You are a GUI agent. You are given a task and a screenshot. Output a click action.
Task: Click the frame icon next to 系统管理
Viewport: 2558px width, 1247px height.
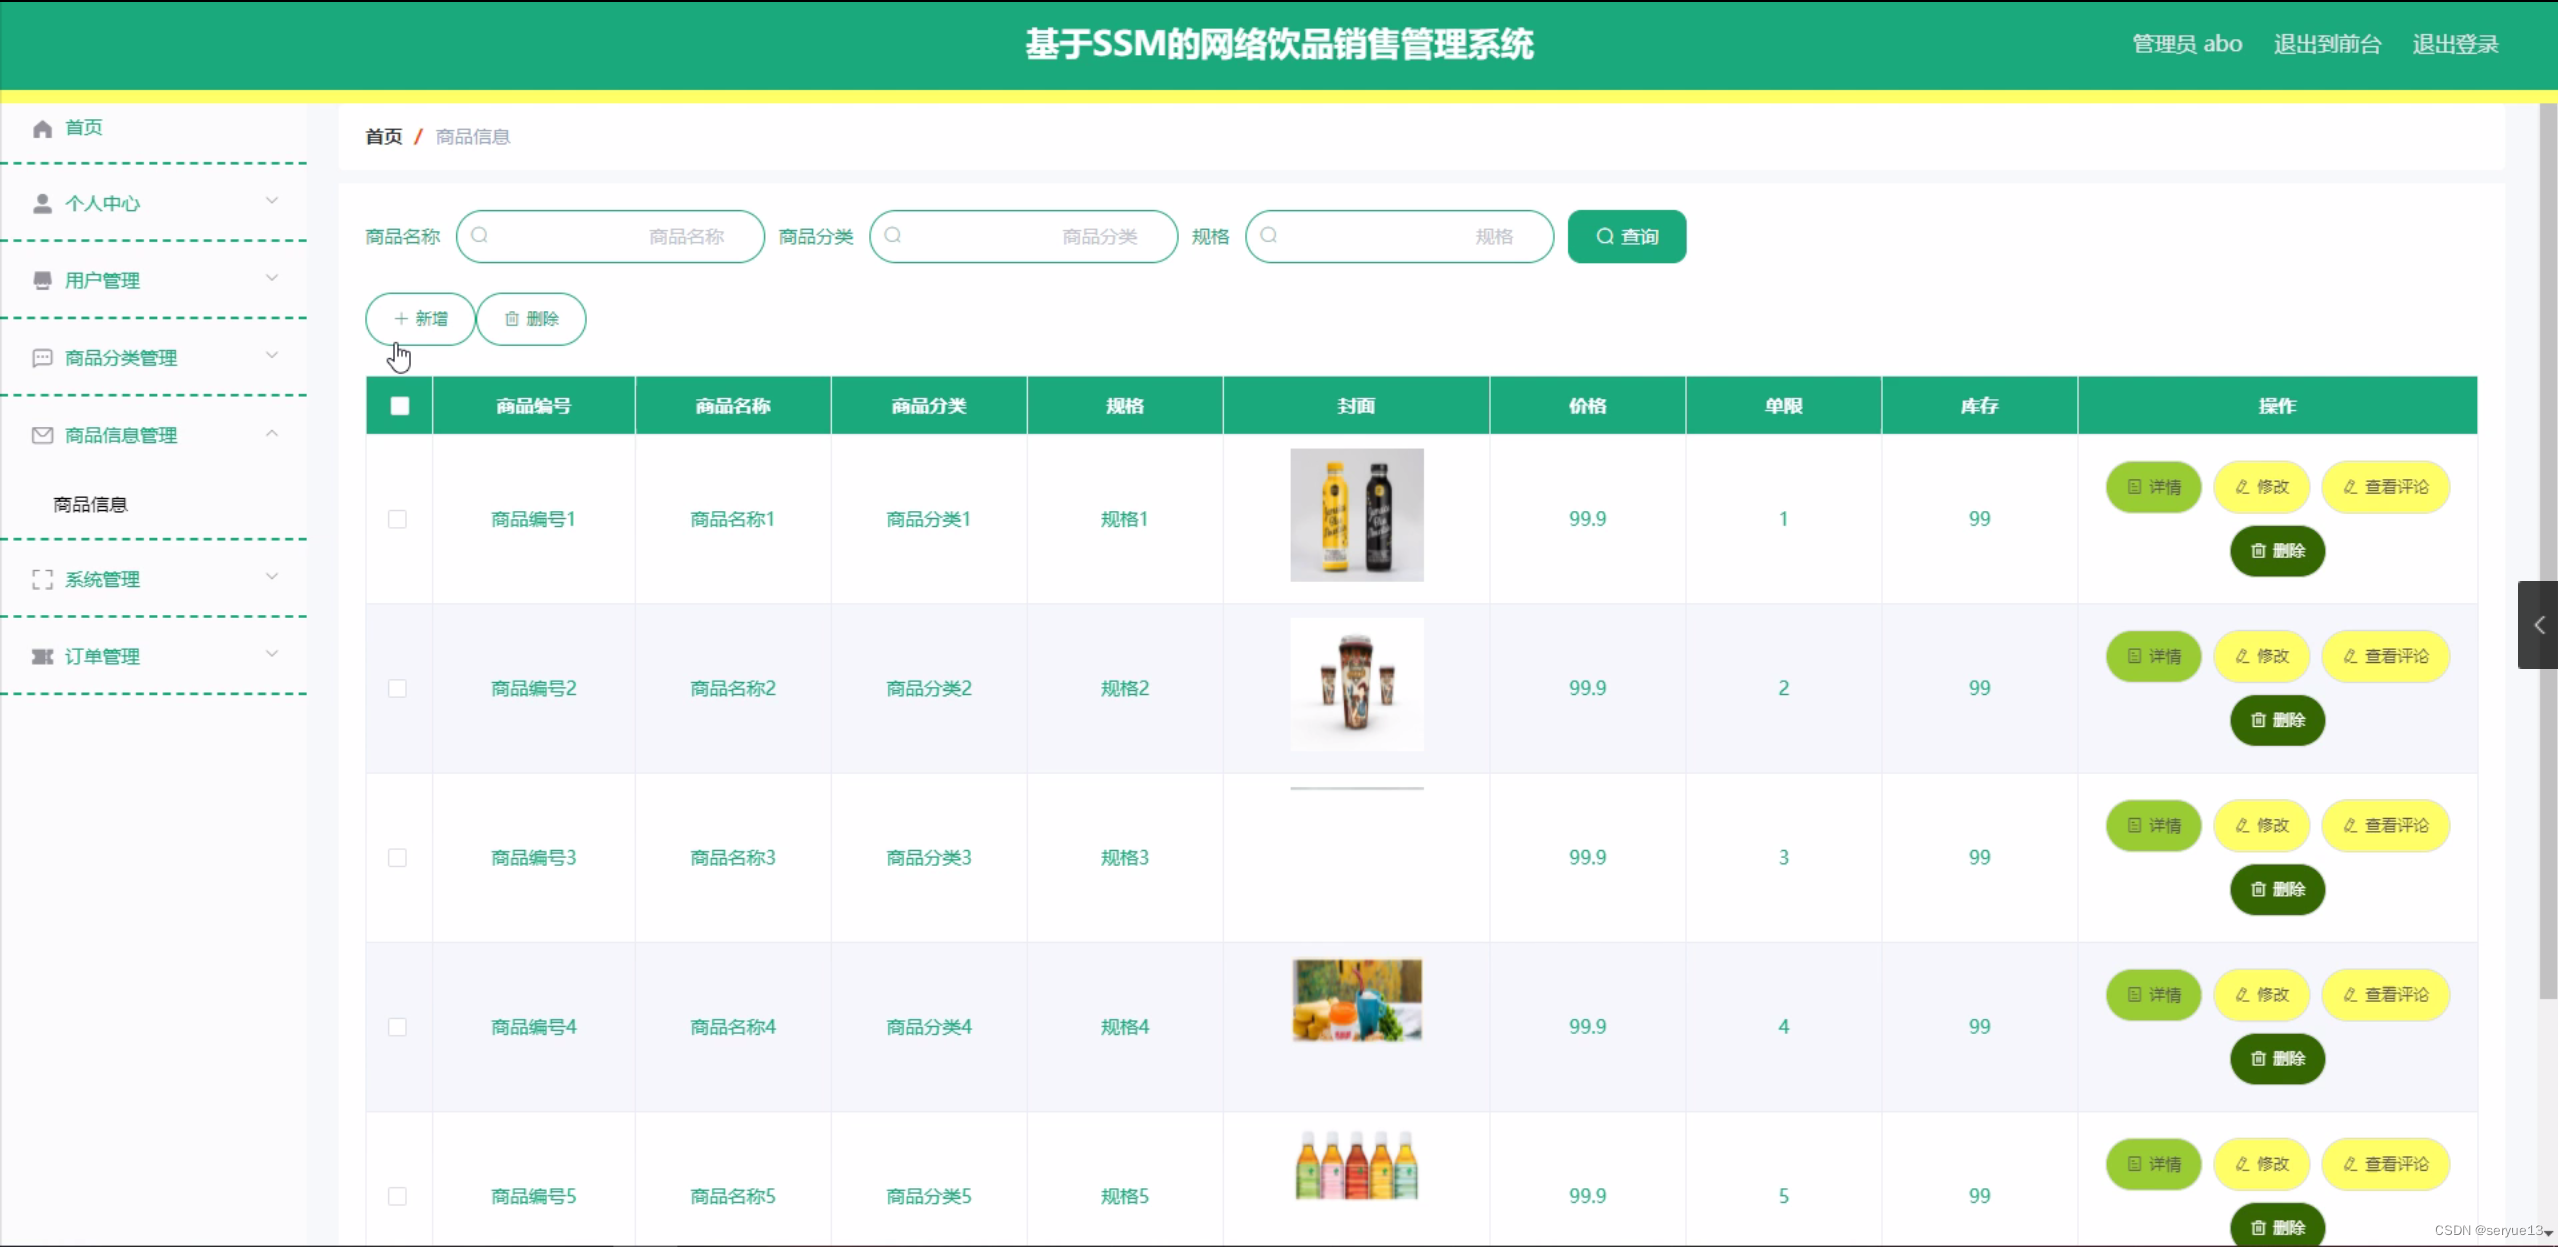coord(42,578)
